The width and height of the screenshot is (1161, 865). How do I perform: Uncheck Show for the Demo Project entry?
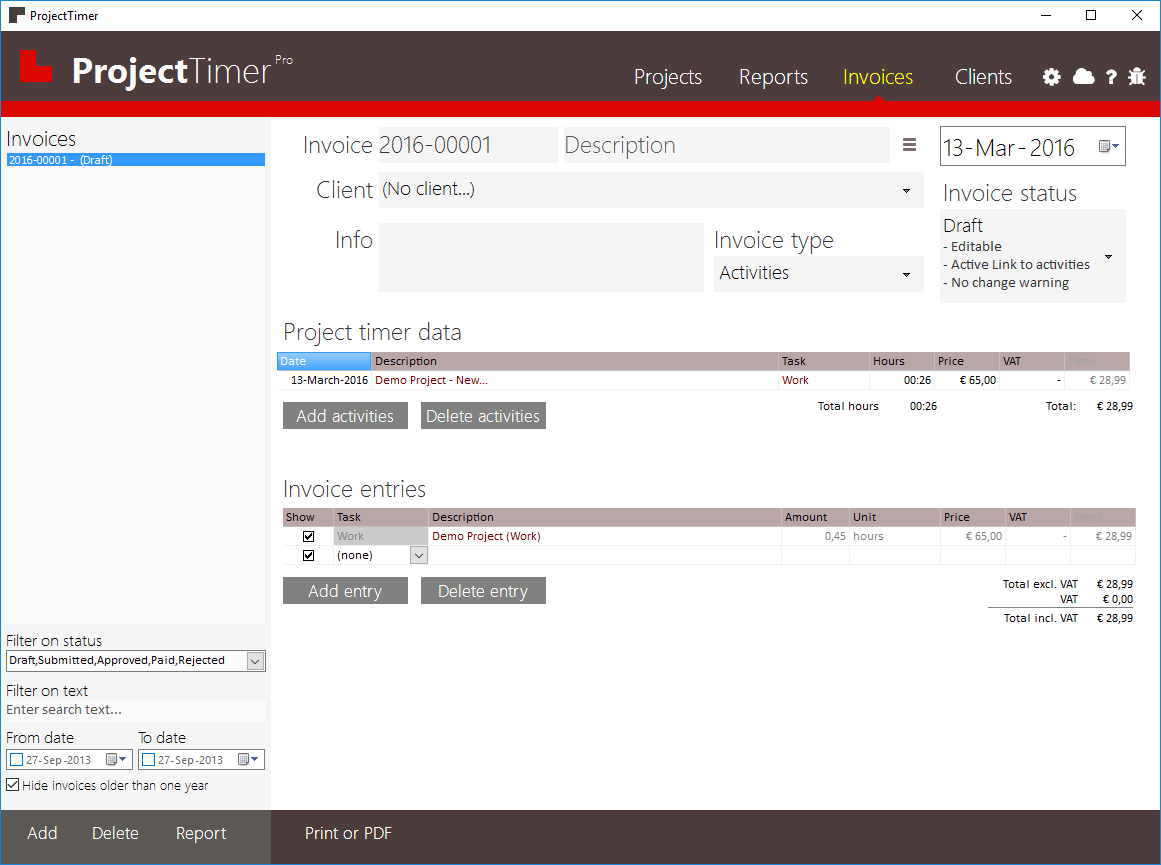[x=308, y=536]
